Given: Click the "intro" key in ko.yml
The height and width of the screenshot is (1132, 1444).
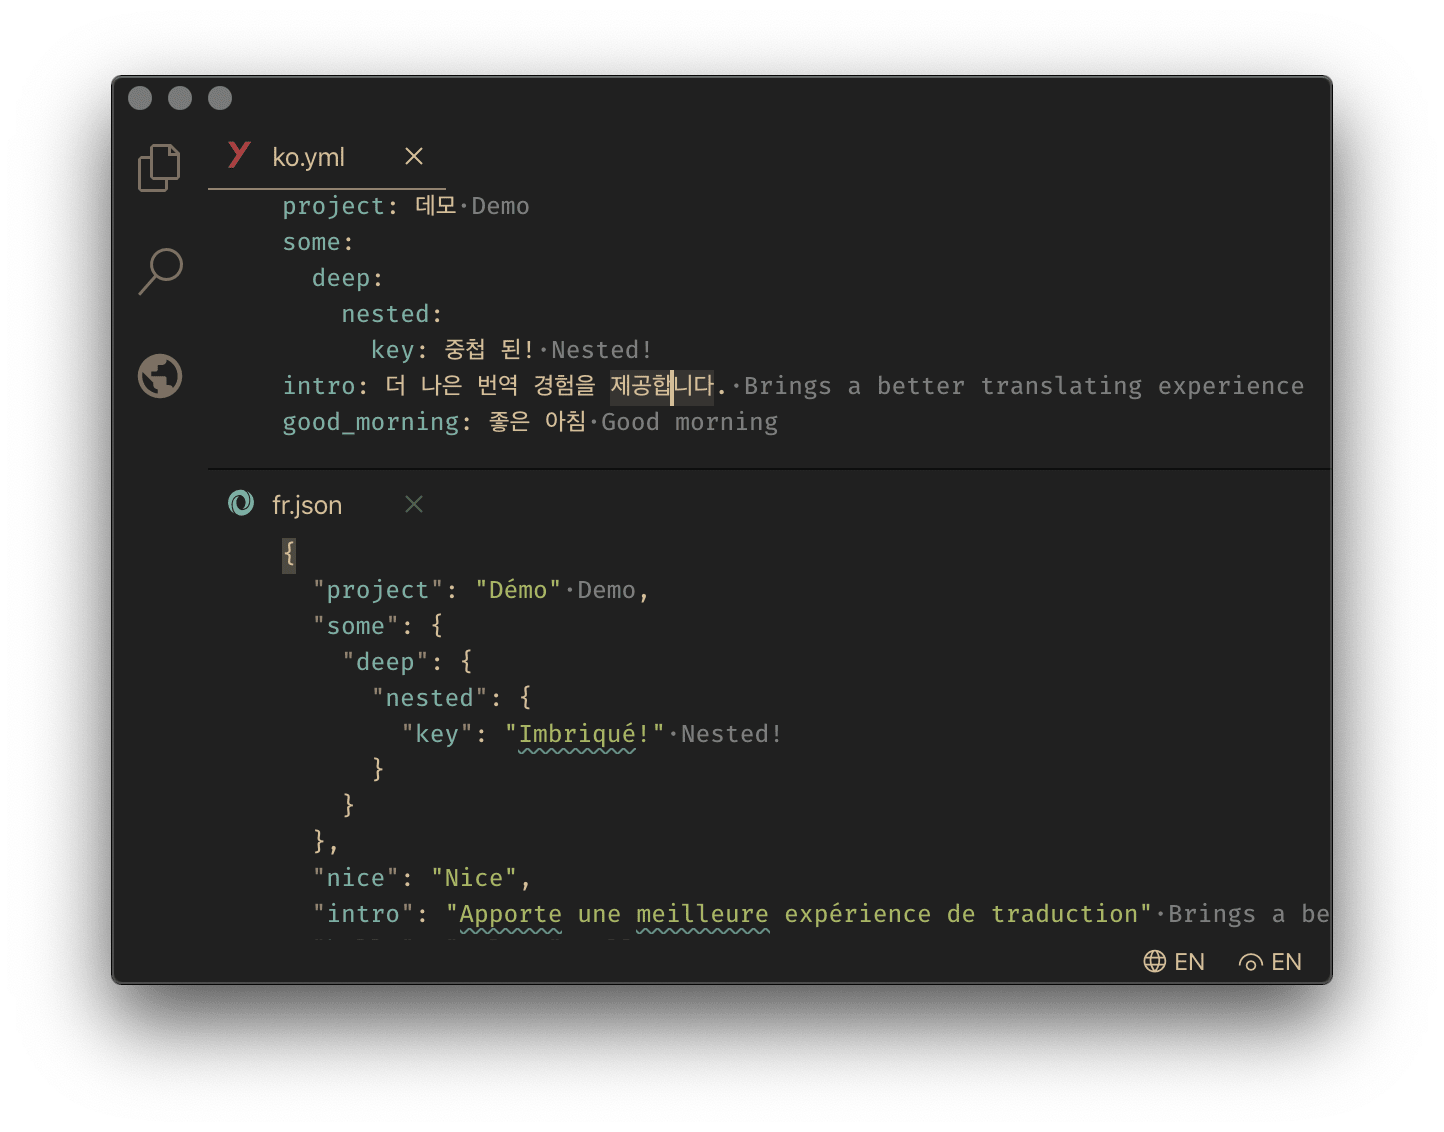Looking at the screenshot, I should click(319, 386).
